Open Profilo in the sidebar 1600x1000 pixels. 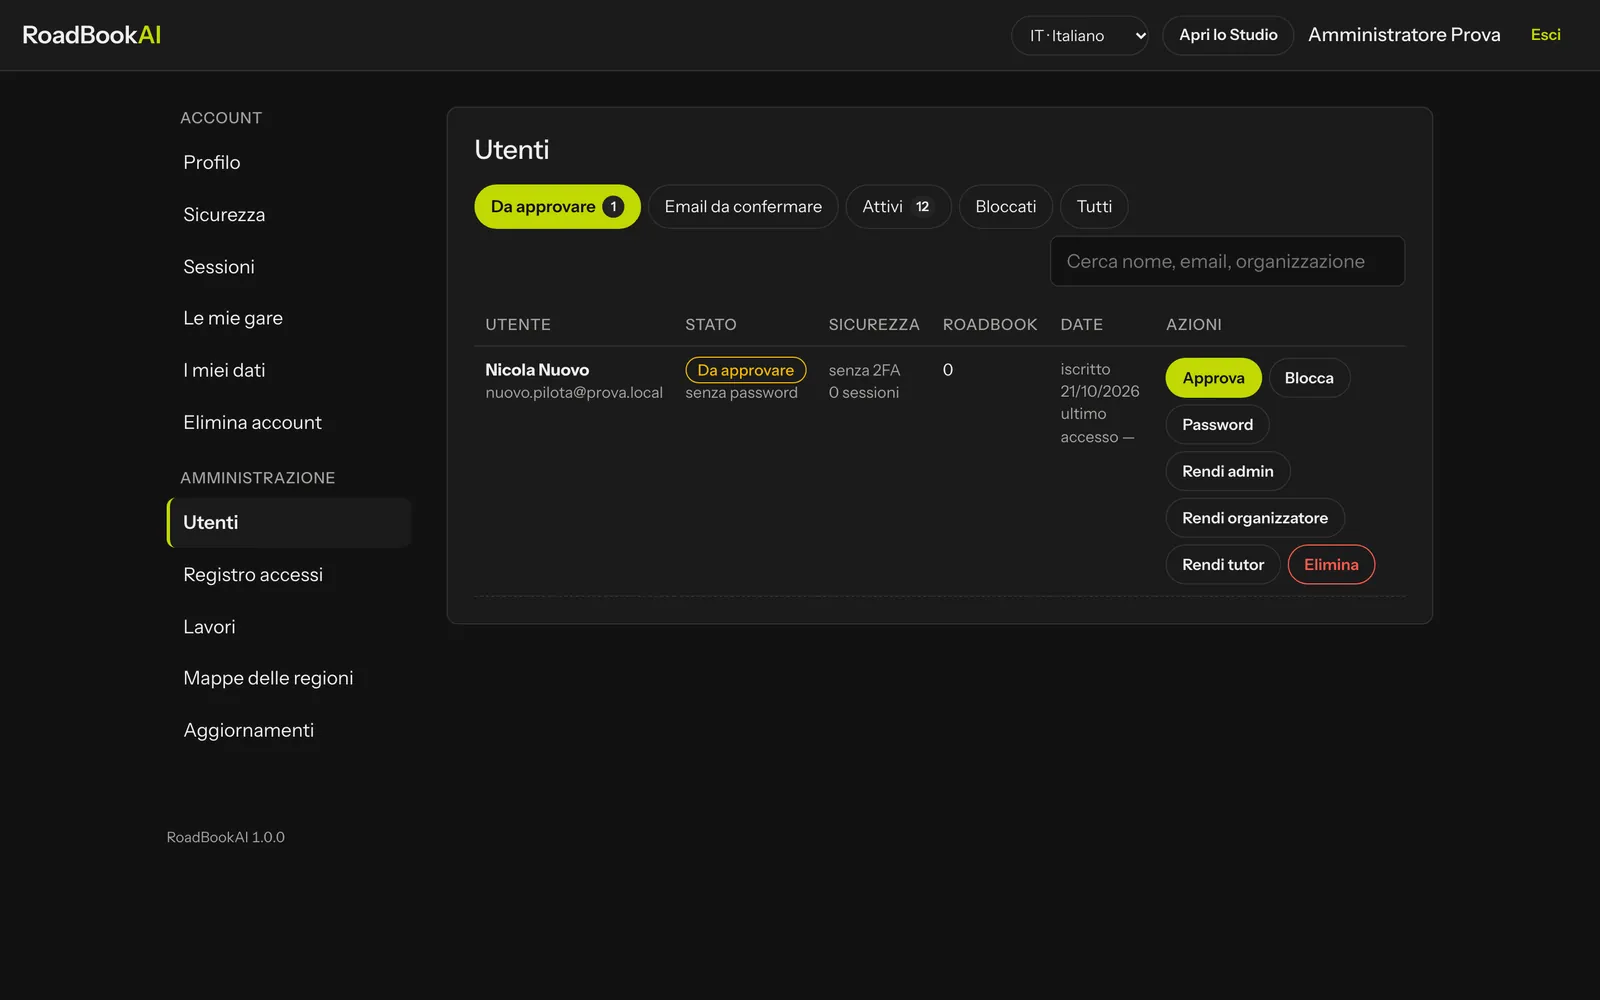[289, 162]
